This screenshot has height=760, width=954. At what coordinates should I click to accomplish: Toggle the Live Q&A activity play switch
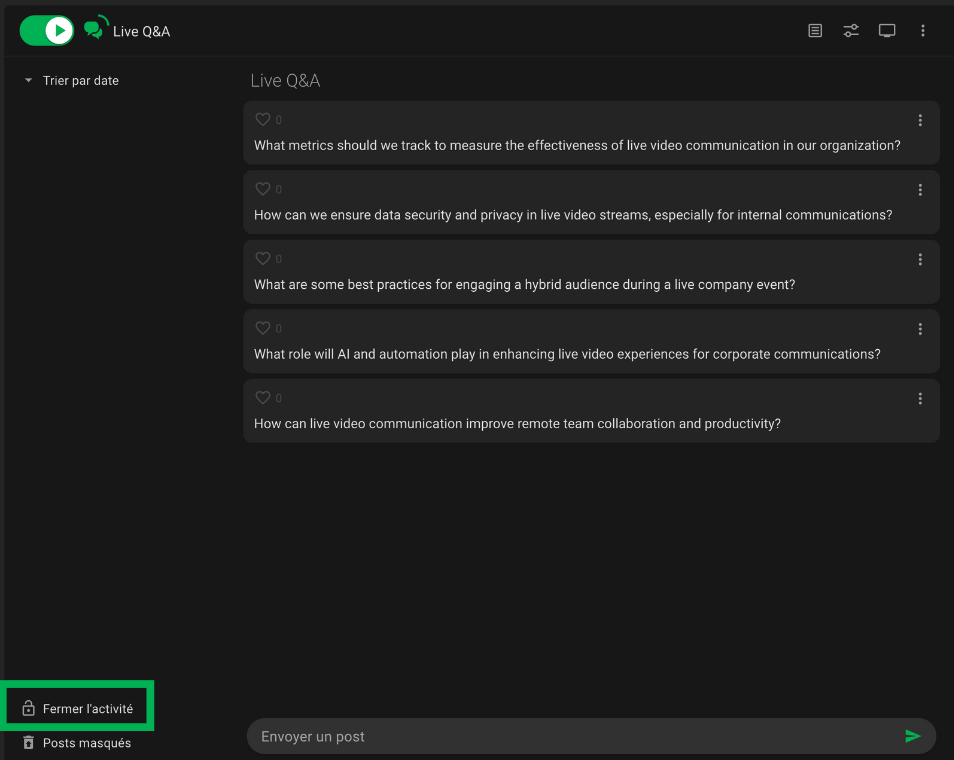tap(47, 31)
